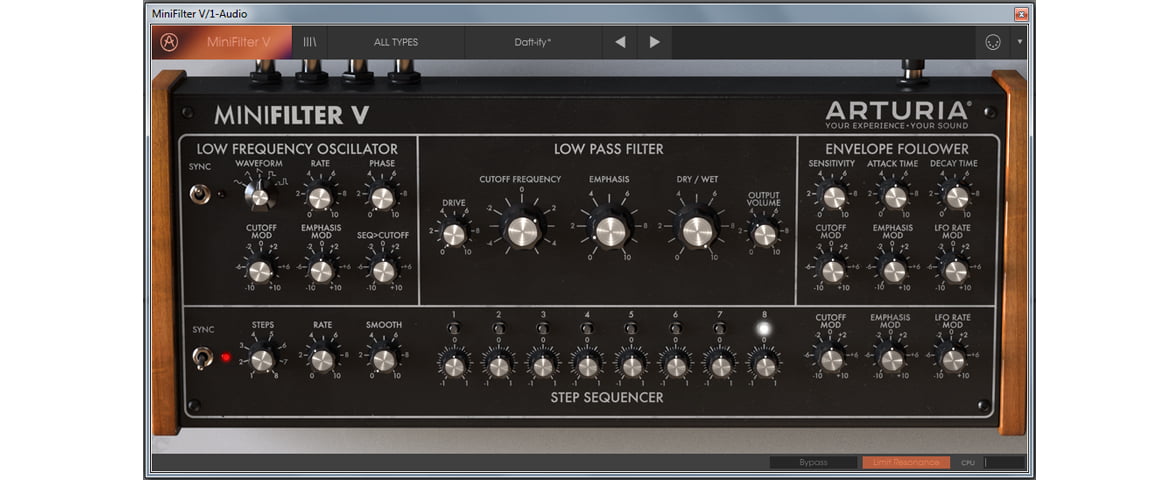Click the LFO PHASE knob
This screenshot has height=480, width=1170.
pyautogui.click(x=382, y=198)
